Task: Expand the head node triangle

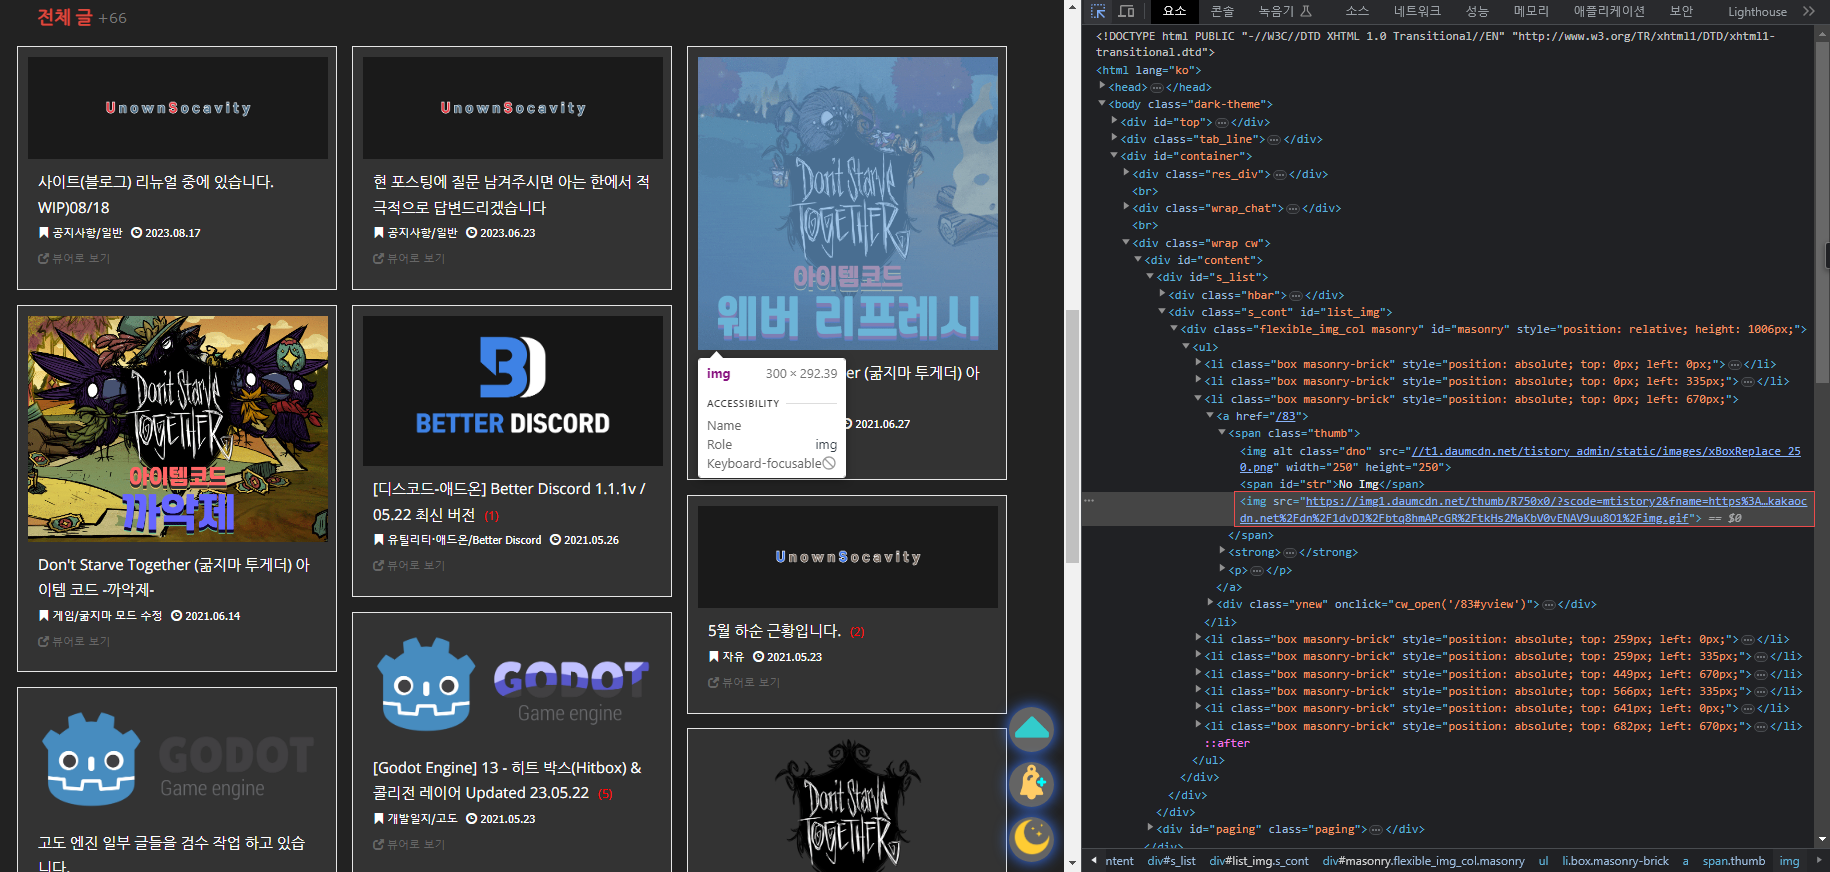Action: click(x=1102, y=86)
